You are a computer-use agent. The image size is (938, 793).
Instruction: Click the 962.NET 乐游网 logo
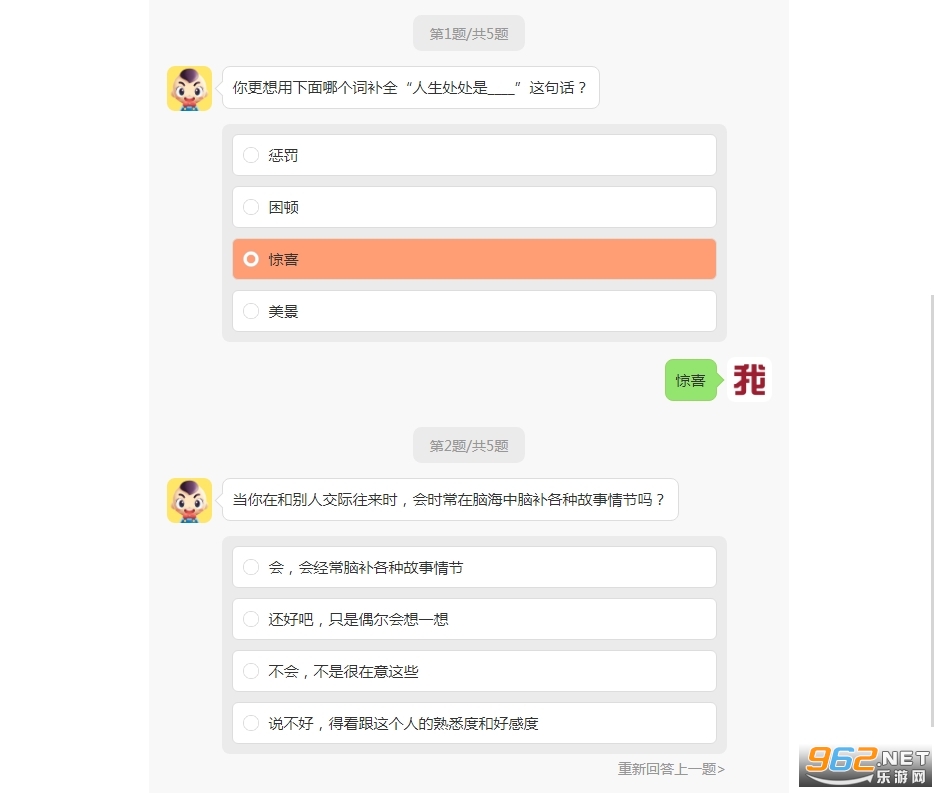tap(867, 765)
